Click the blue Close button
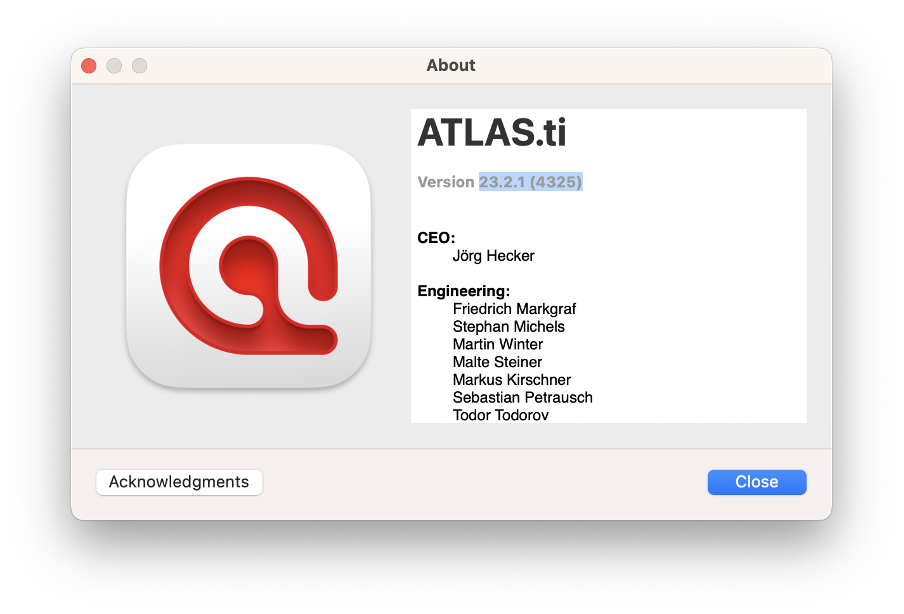 (x=756, y=482)
